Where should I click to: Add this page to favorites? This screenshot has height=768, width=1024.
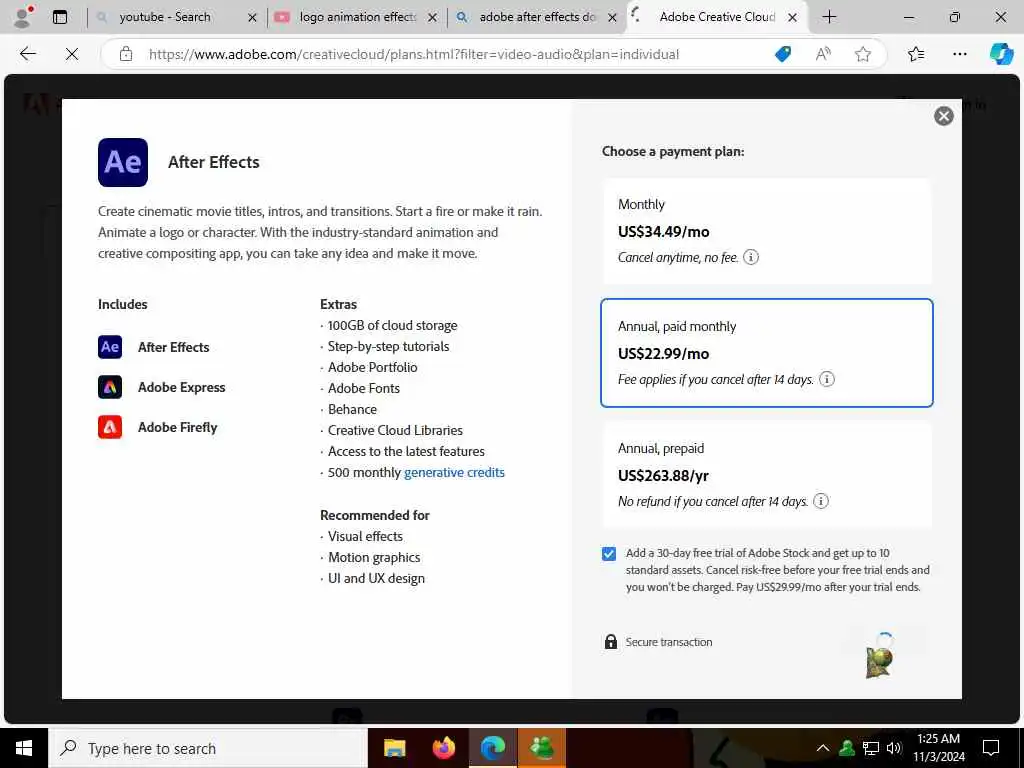click(863, 54)
